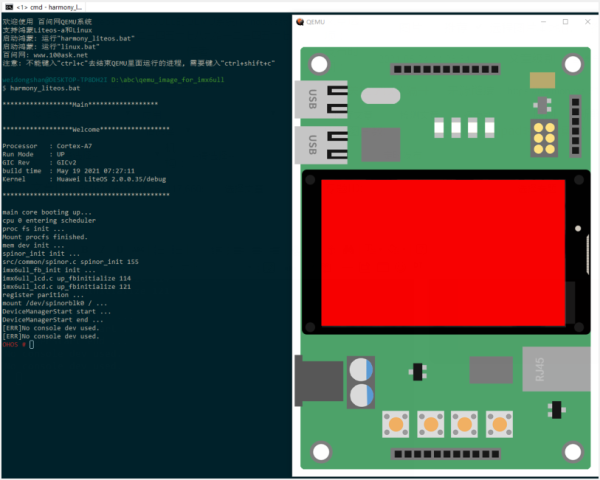This screenshot has height=480, width=600.
Task: Click the 'harmony_liteos.bat' command line
Action: (42, 88)
